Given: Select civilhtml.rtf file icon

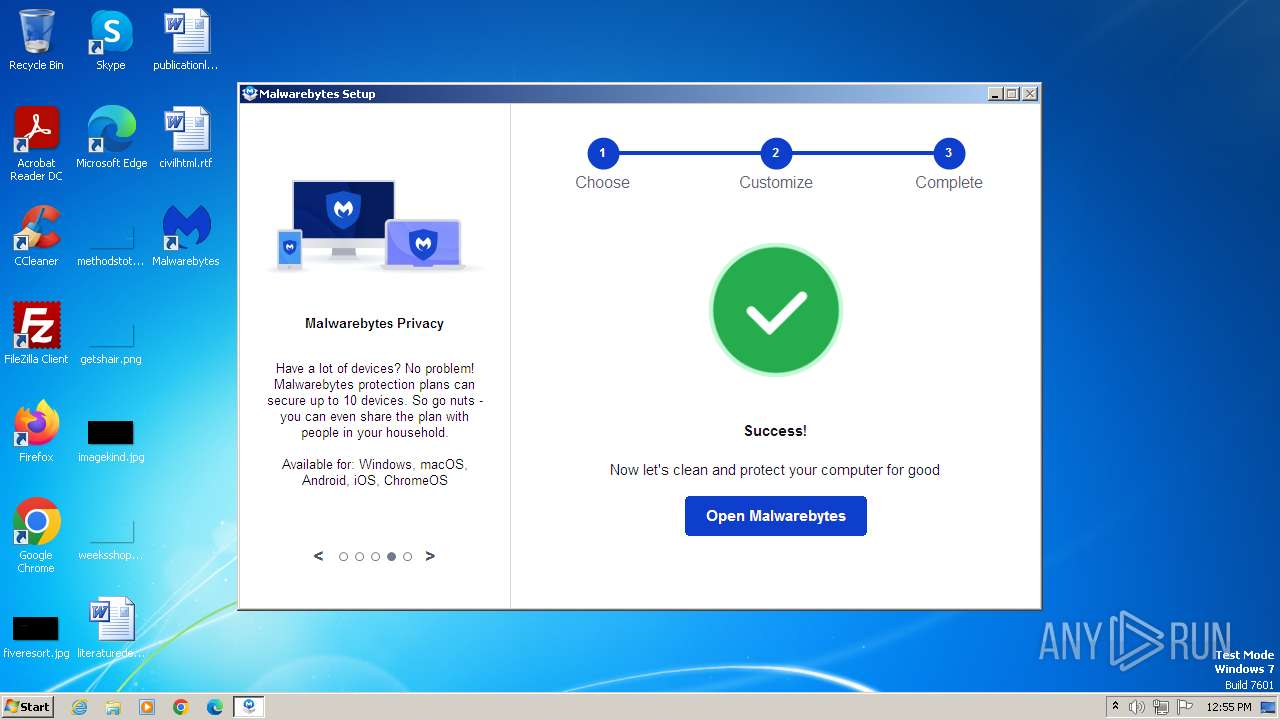Looking at the screenshot, I should click(x=186, y=138).
